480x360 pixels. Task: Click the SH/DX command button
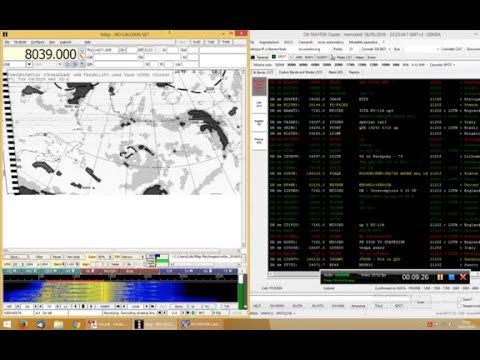pyautogui.click(x=297, y=306)
